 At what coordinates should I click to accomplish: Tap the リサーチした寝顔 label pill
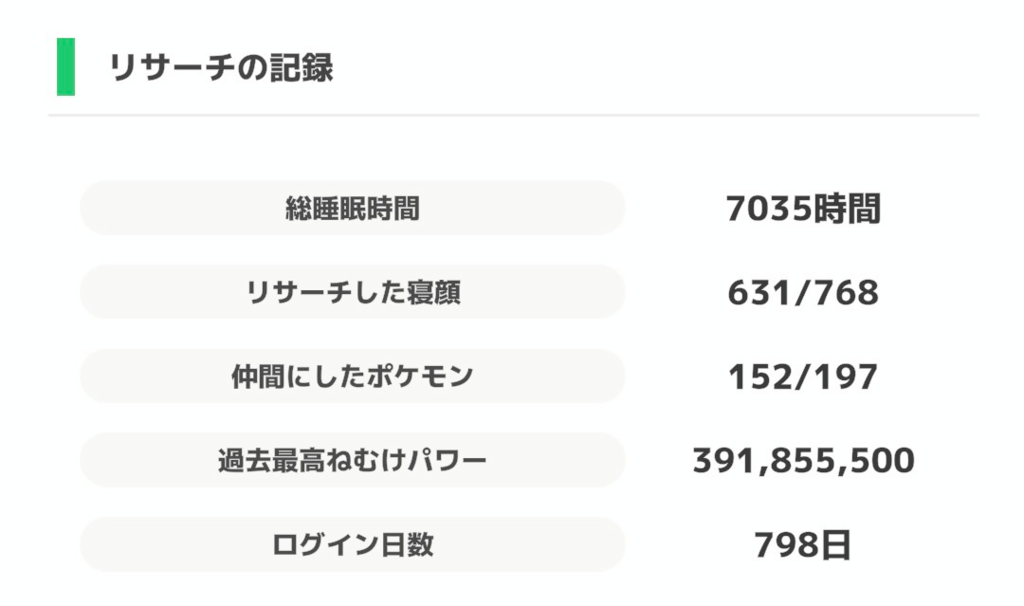[352, 292]
